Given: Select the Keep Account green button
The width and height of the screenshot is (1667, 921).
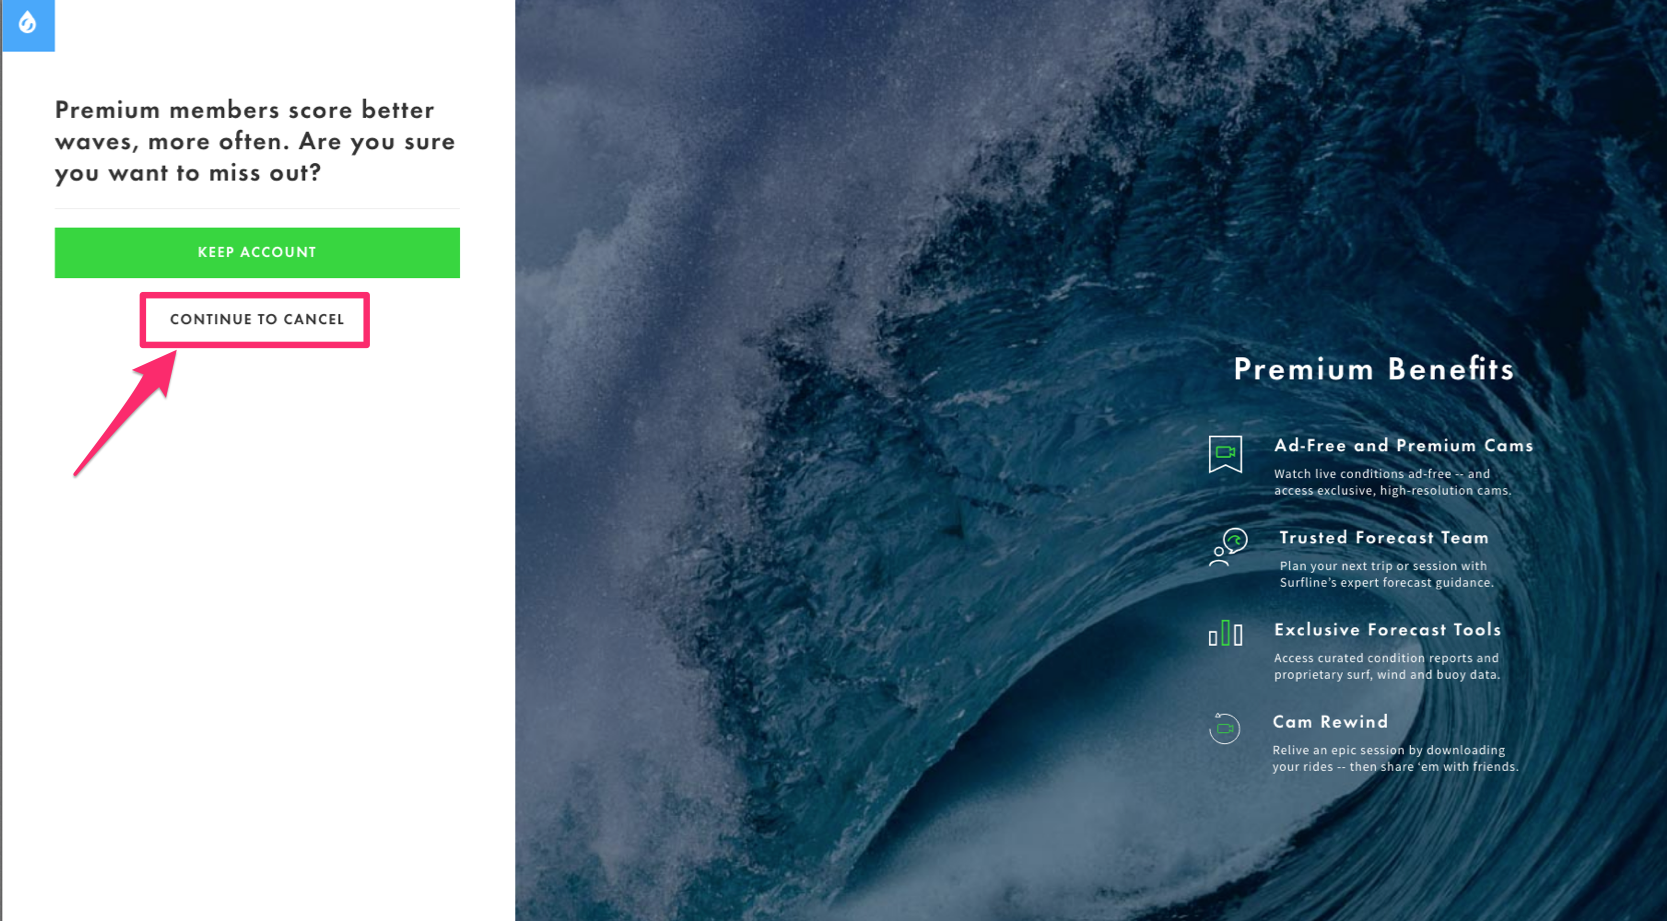Looking at the screenshot, I should pyautogui.click(x=257, y=253).
